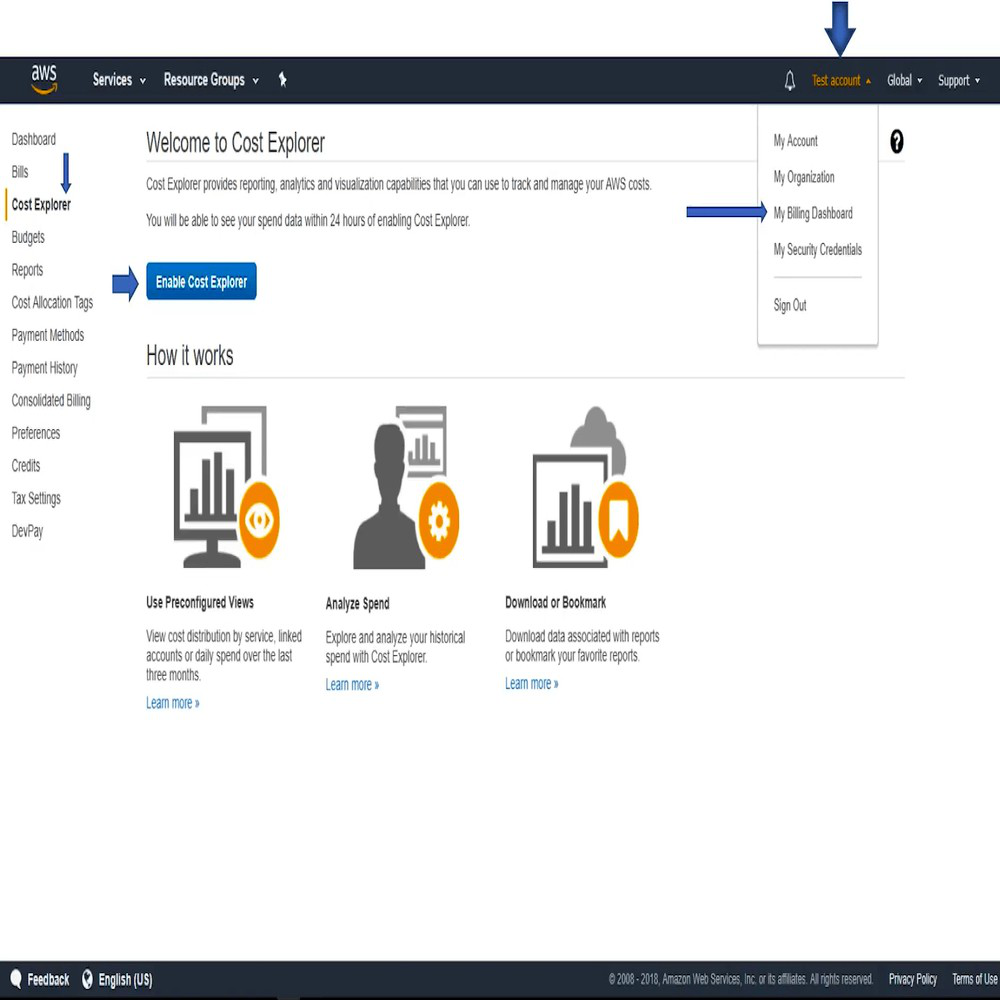Click the Download or Bookmark illustration
This screenshot has height=1000, width=1000.
[x=585, y=487]
